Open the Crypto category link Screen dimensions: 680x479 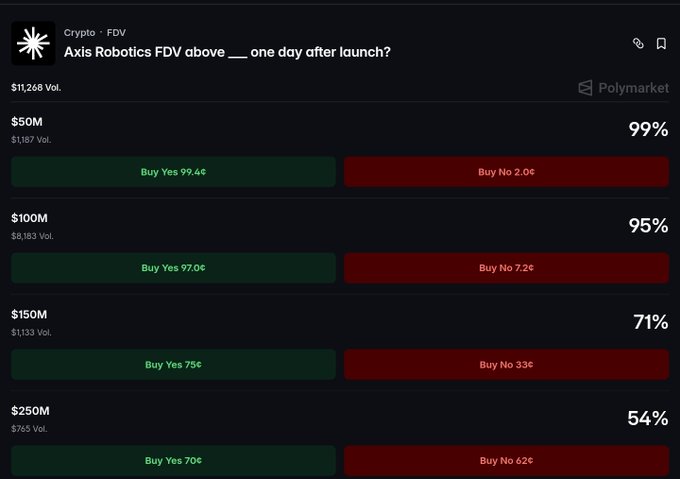tap(79, 33)
